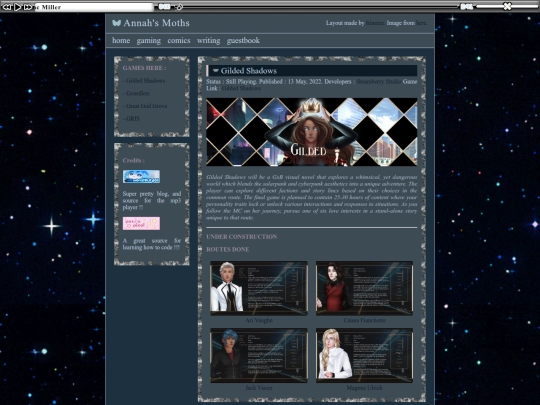Open the gaming section

tap(148, 41)
